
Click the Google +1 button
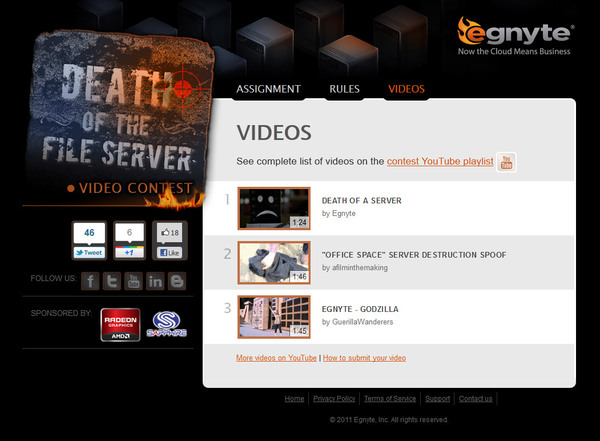tap(129, 252)
